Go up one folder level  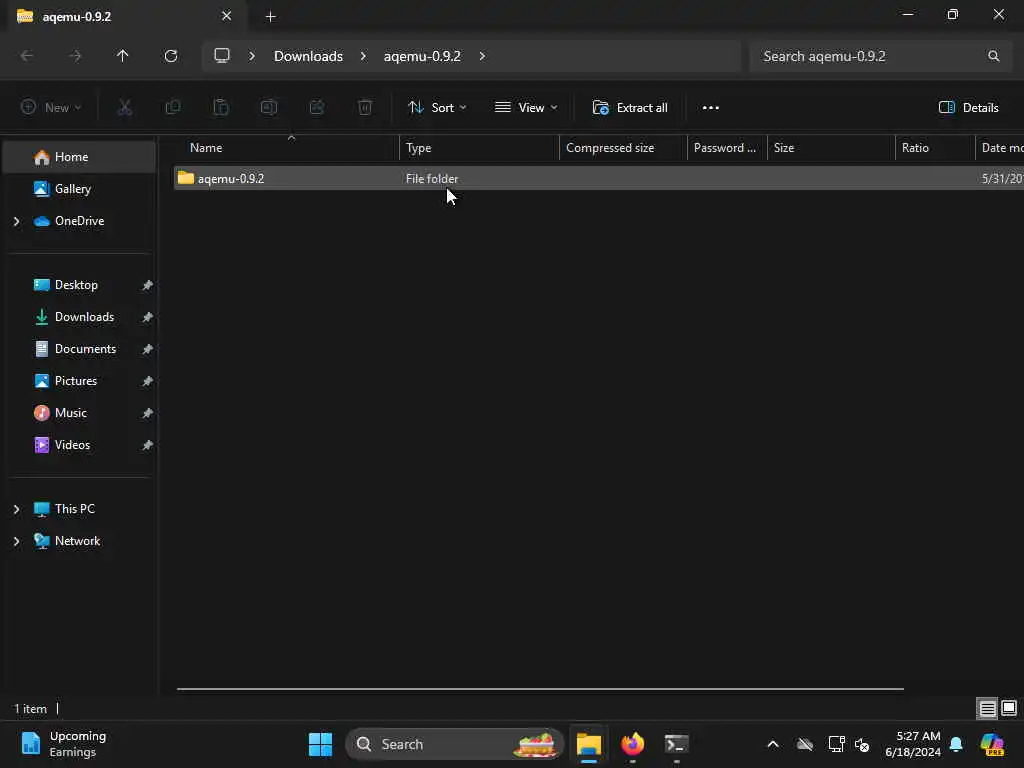point(123,56)
